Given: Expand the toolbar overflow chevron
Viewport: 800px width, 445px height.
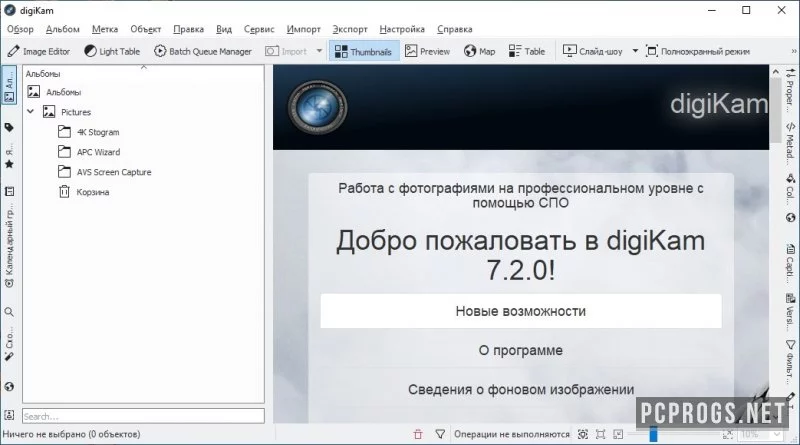Looking at the screenshot, I should pos(794,51).
